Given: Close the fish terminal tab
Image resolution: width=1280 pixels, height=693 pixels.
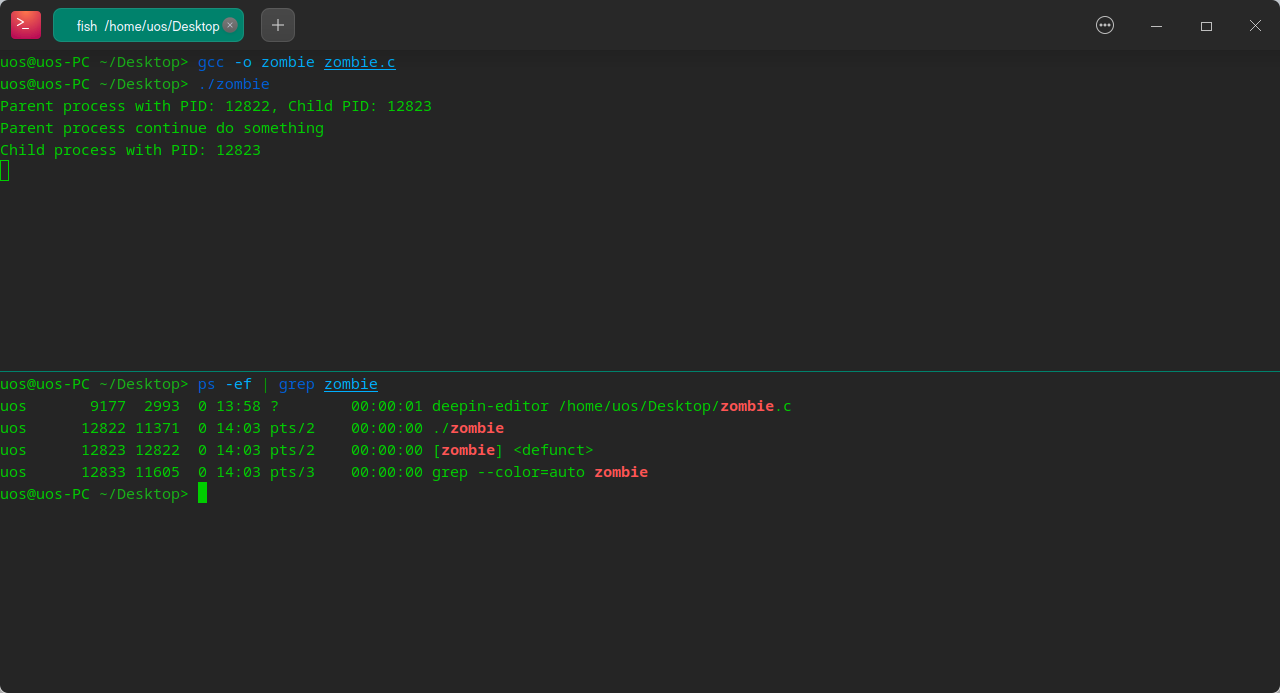Looking at the screenshot, I should 230,25.
